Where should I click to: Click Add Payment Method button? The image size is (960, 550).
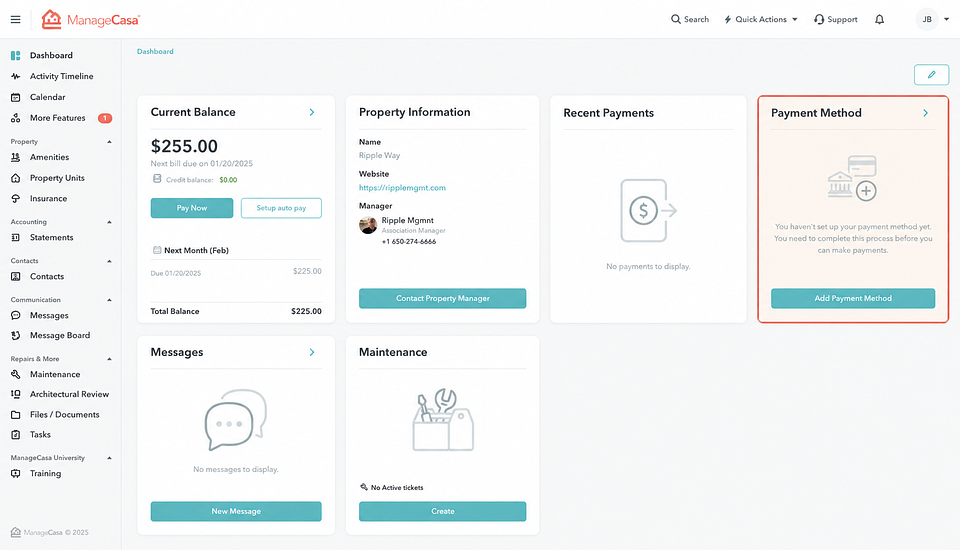pyautogui.click(x=853, y=298)
